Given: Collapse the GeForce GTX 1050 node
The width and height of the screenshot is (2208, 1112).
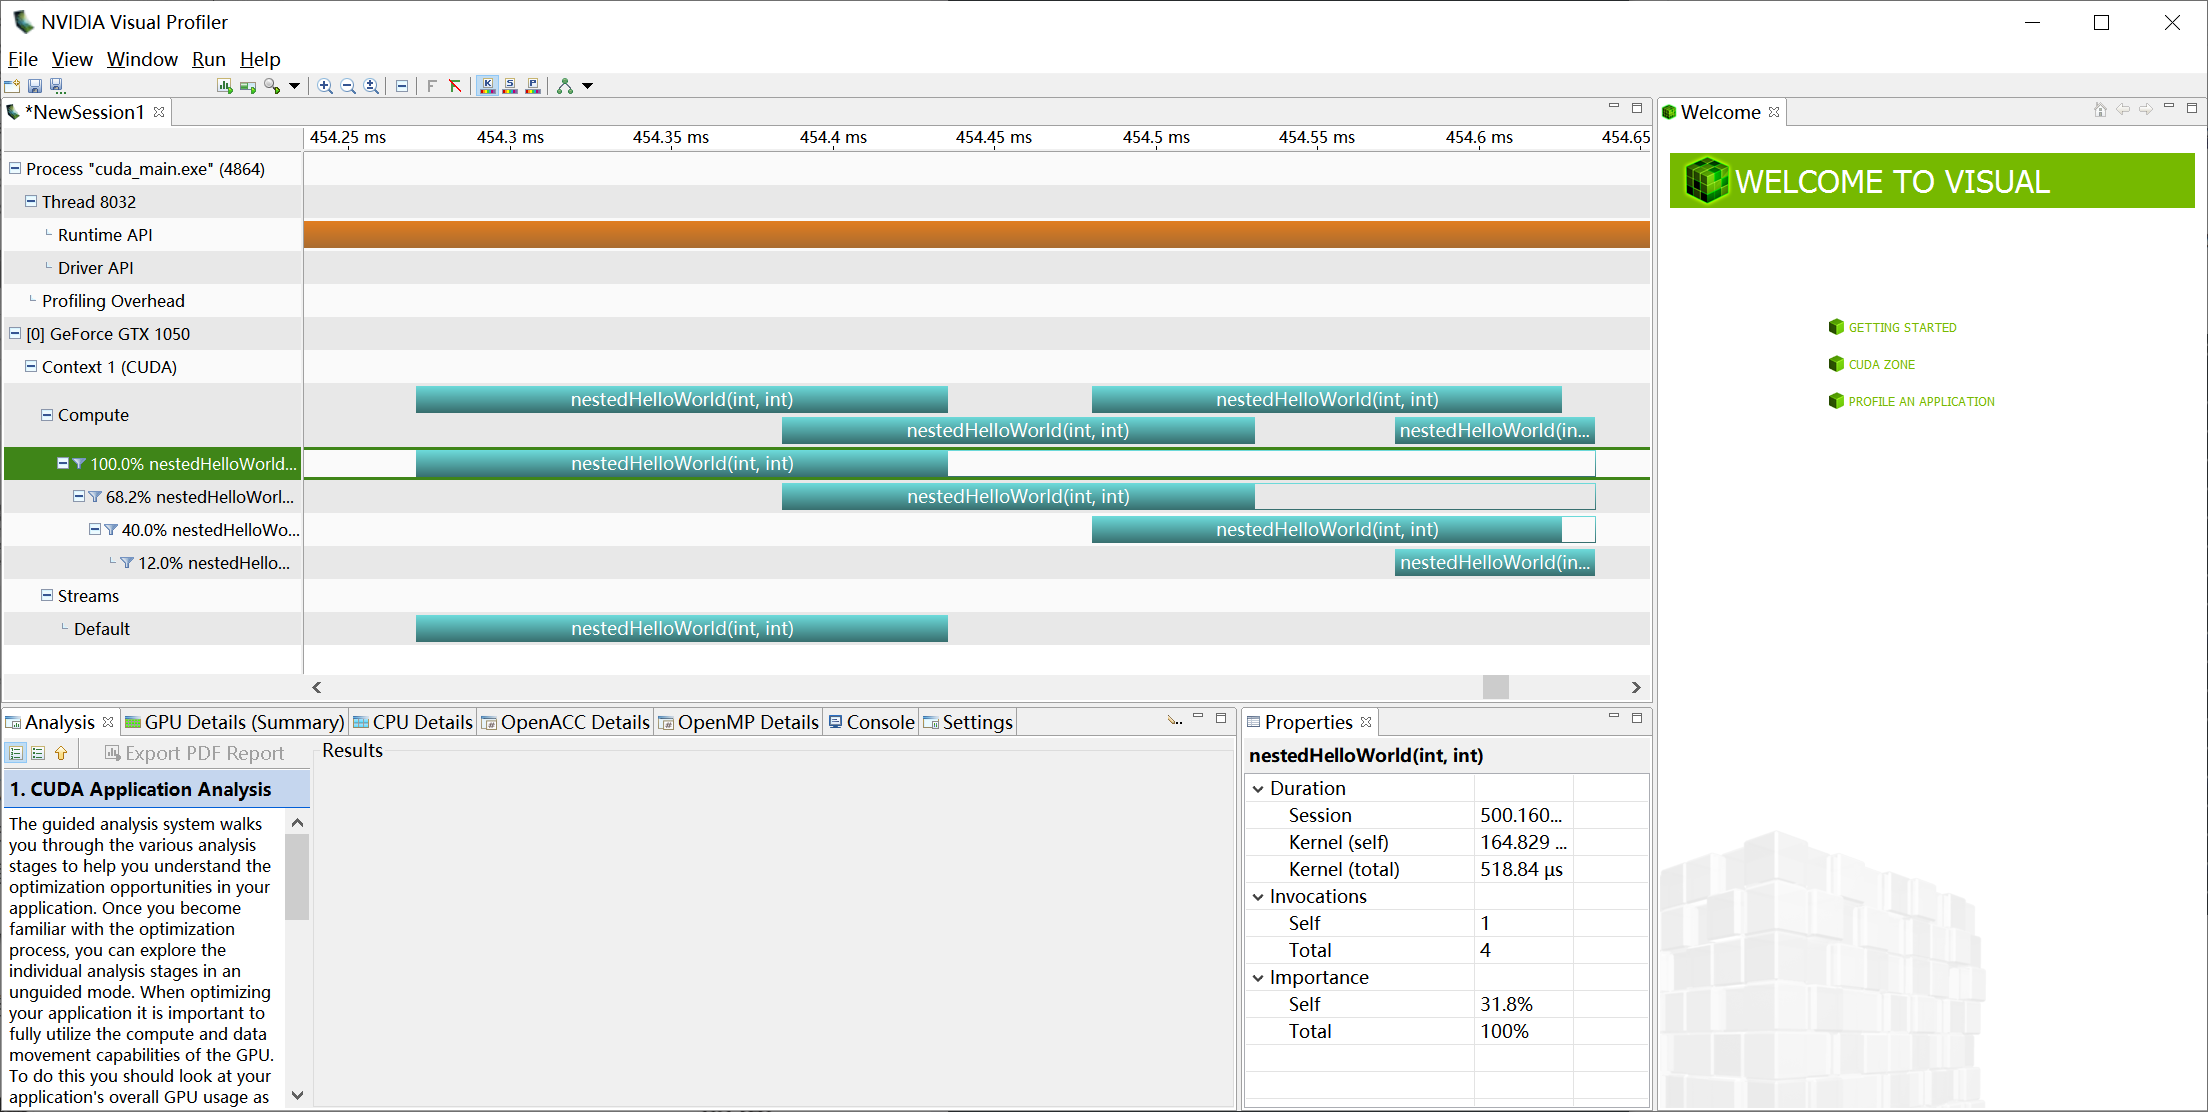Looking at the screenshot, I should click(15, 333).
